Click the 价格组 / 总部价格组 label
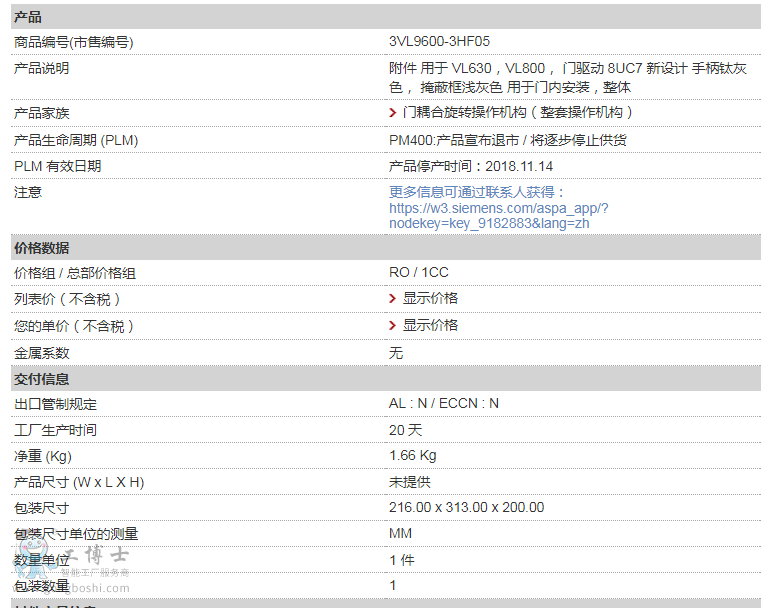The image size is (767, 608). pyautogui.click(x=75, y=273)
